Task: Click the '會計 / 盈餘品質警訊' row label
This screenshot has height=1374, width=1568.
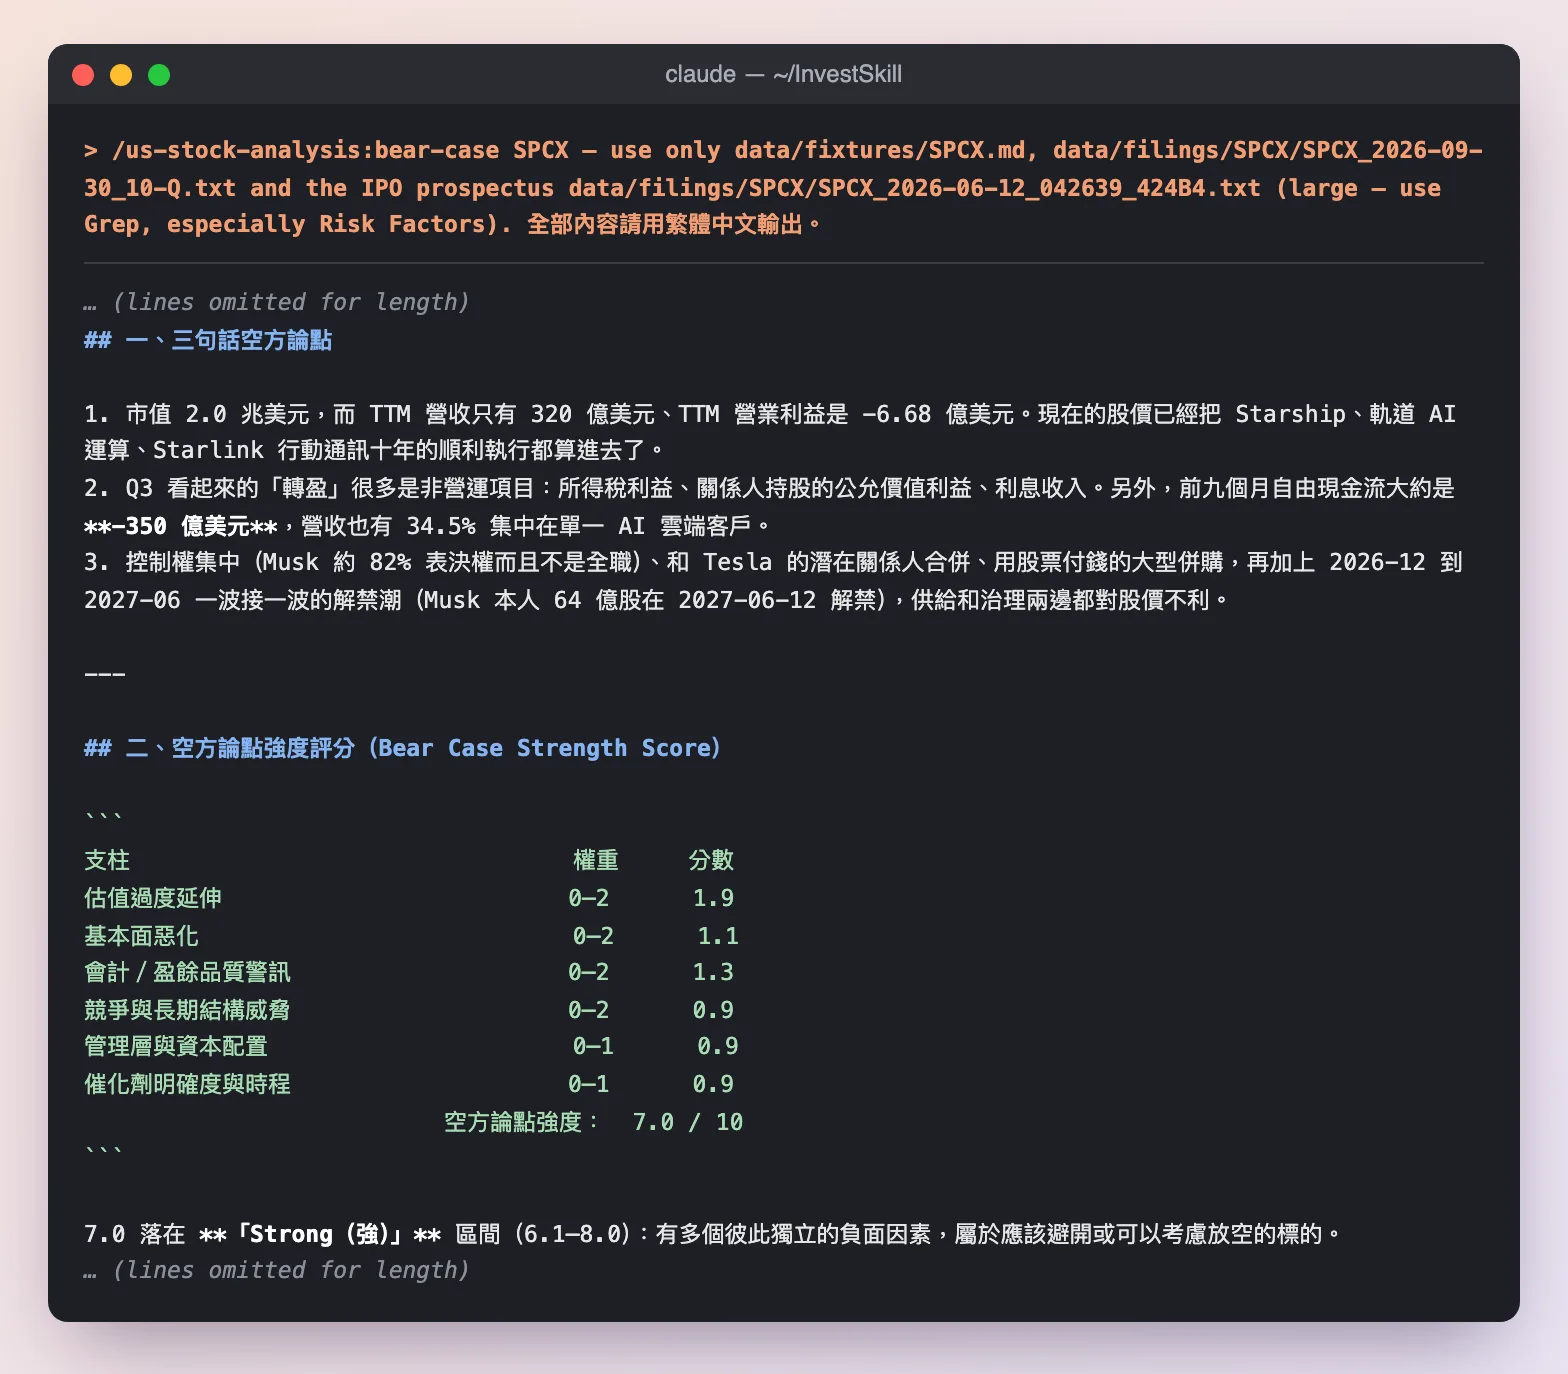Action: pos(187,972)
